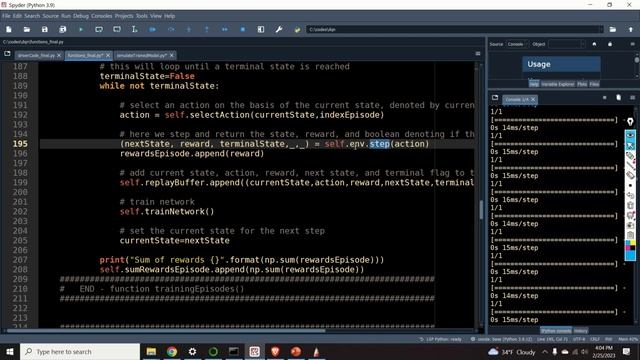The image size is (640, 360).
Task: Open the Search menu
Action: pos(32,16)
